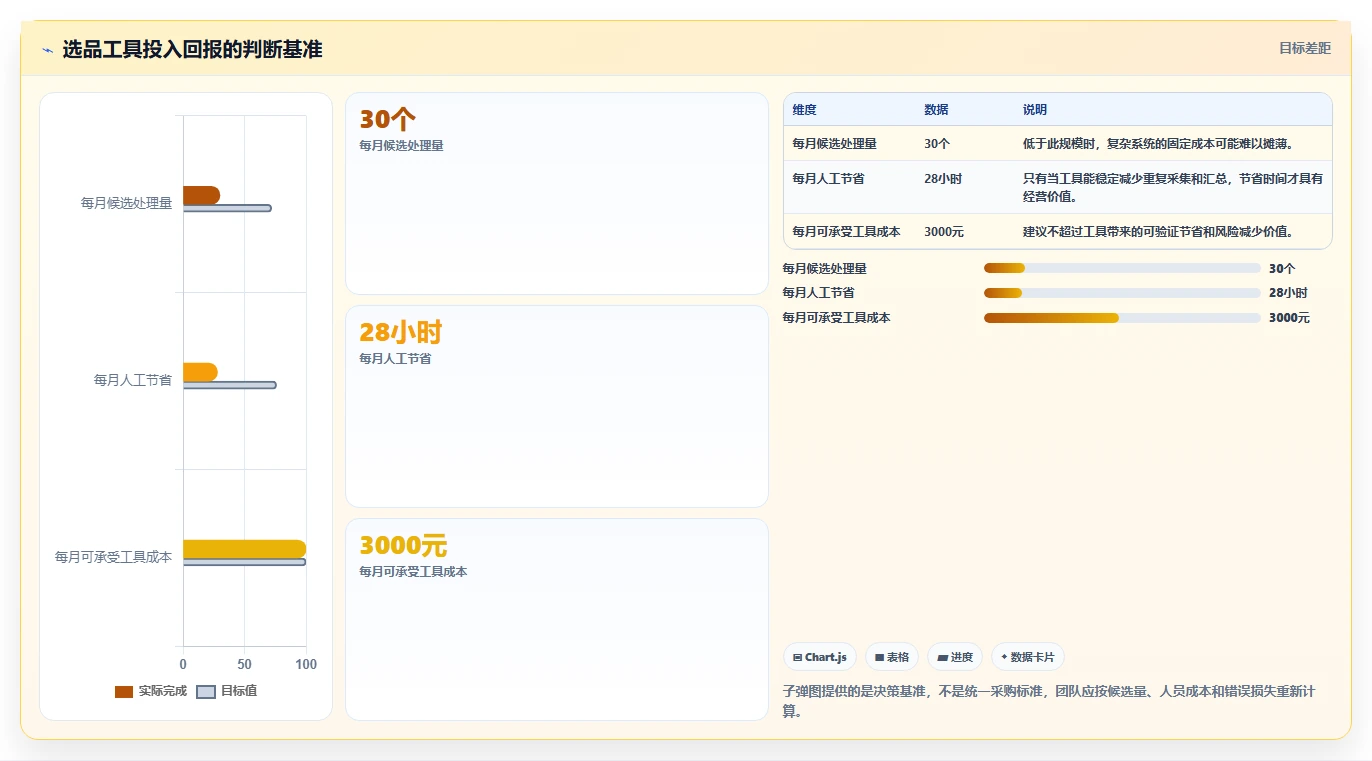Click the 每月可承受工具成本 progress bar

point(1122,318)
